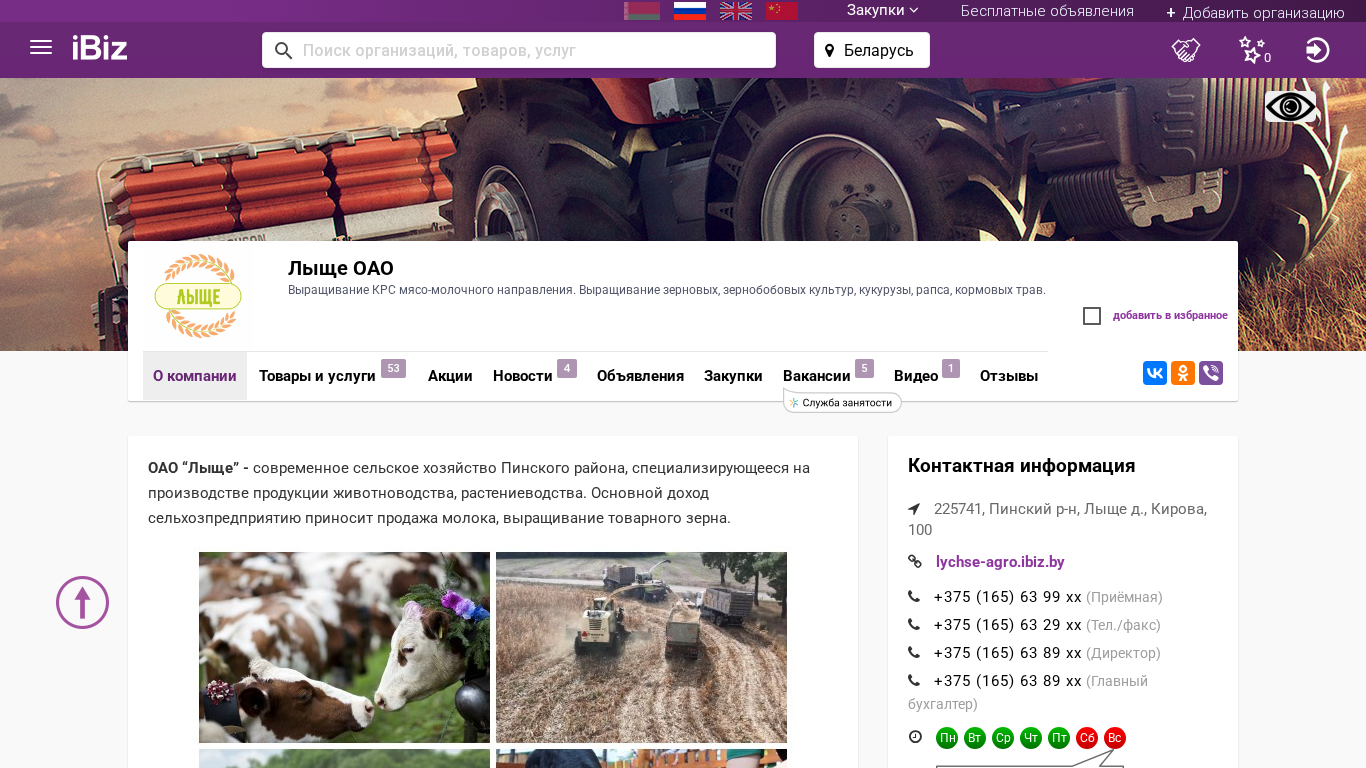Click the Вт weekday indicator
The width and height of the screenshot is (1366, 768).
(975, 738)
